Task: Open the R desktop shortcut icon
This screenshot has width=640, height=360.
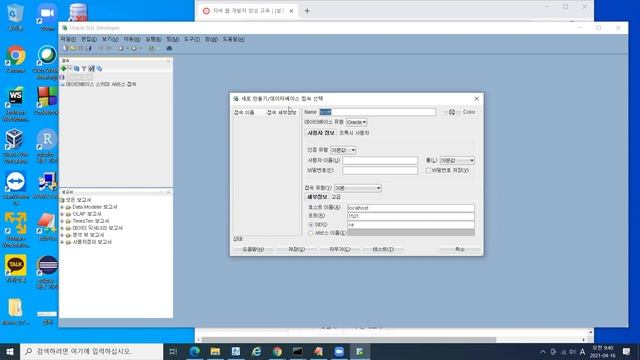Action: tap(47, 146)
